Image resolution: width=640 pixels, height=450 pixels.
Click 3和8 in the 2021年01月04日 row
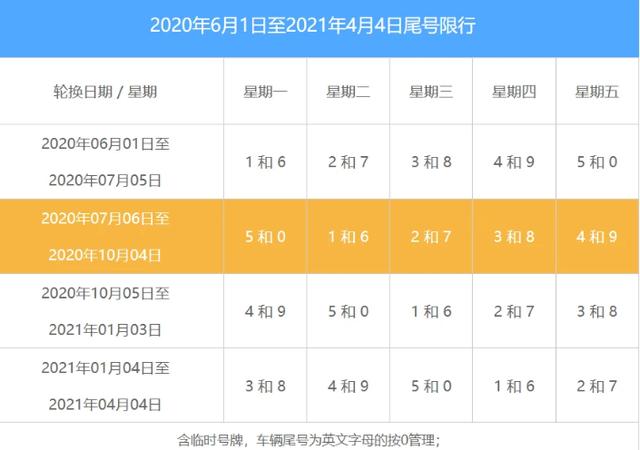pos(265,386)
